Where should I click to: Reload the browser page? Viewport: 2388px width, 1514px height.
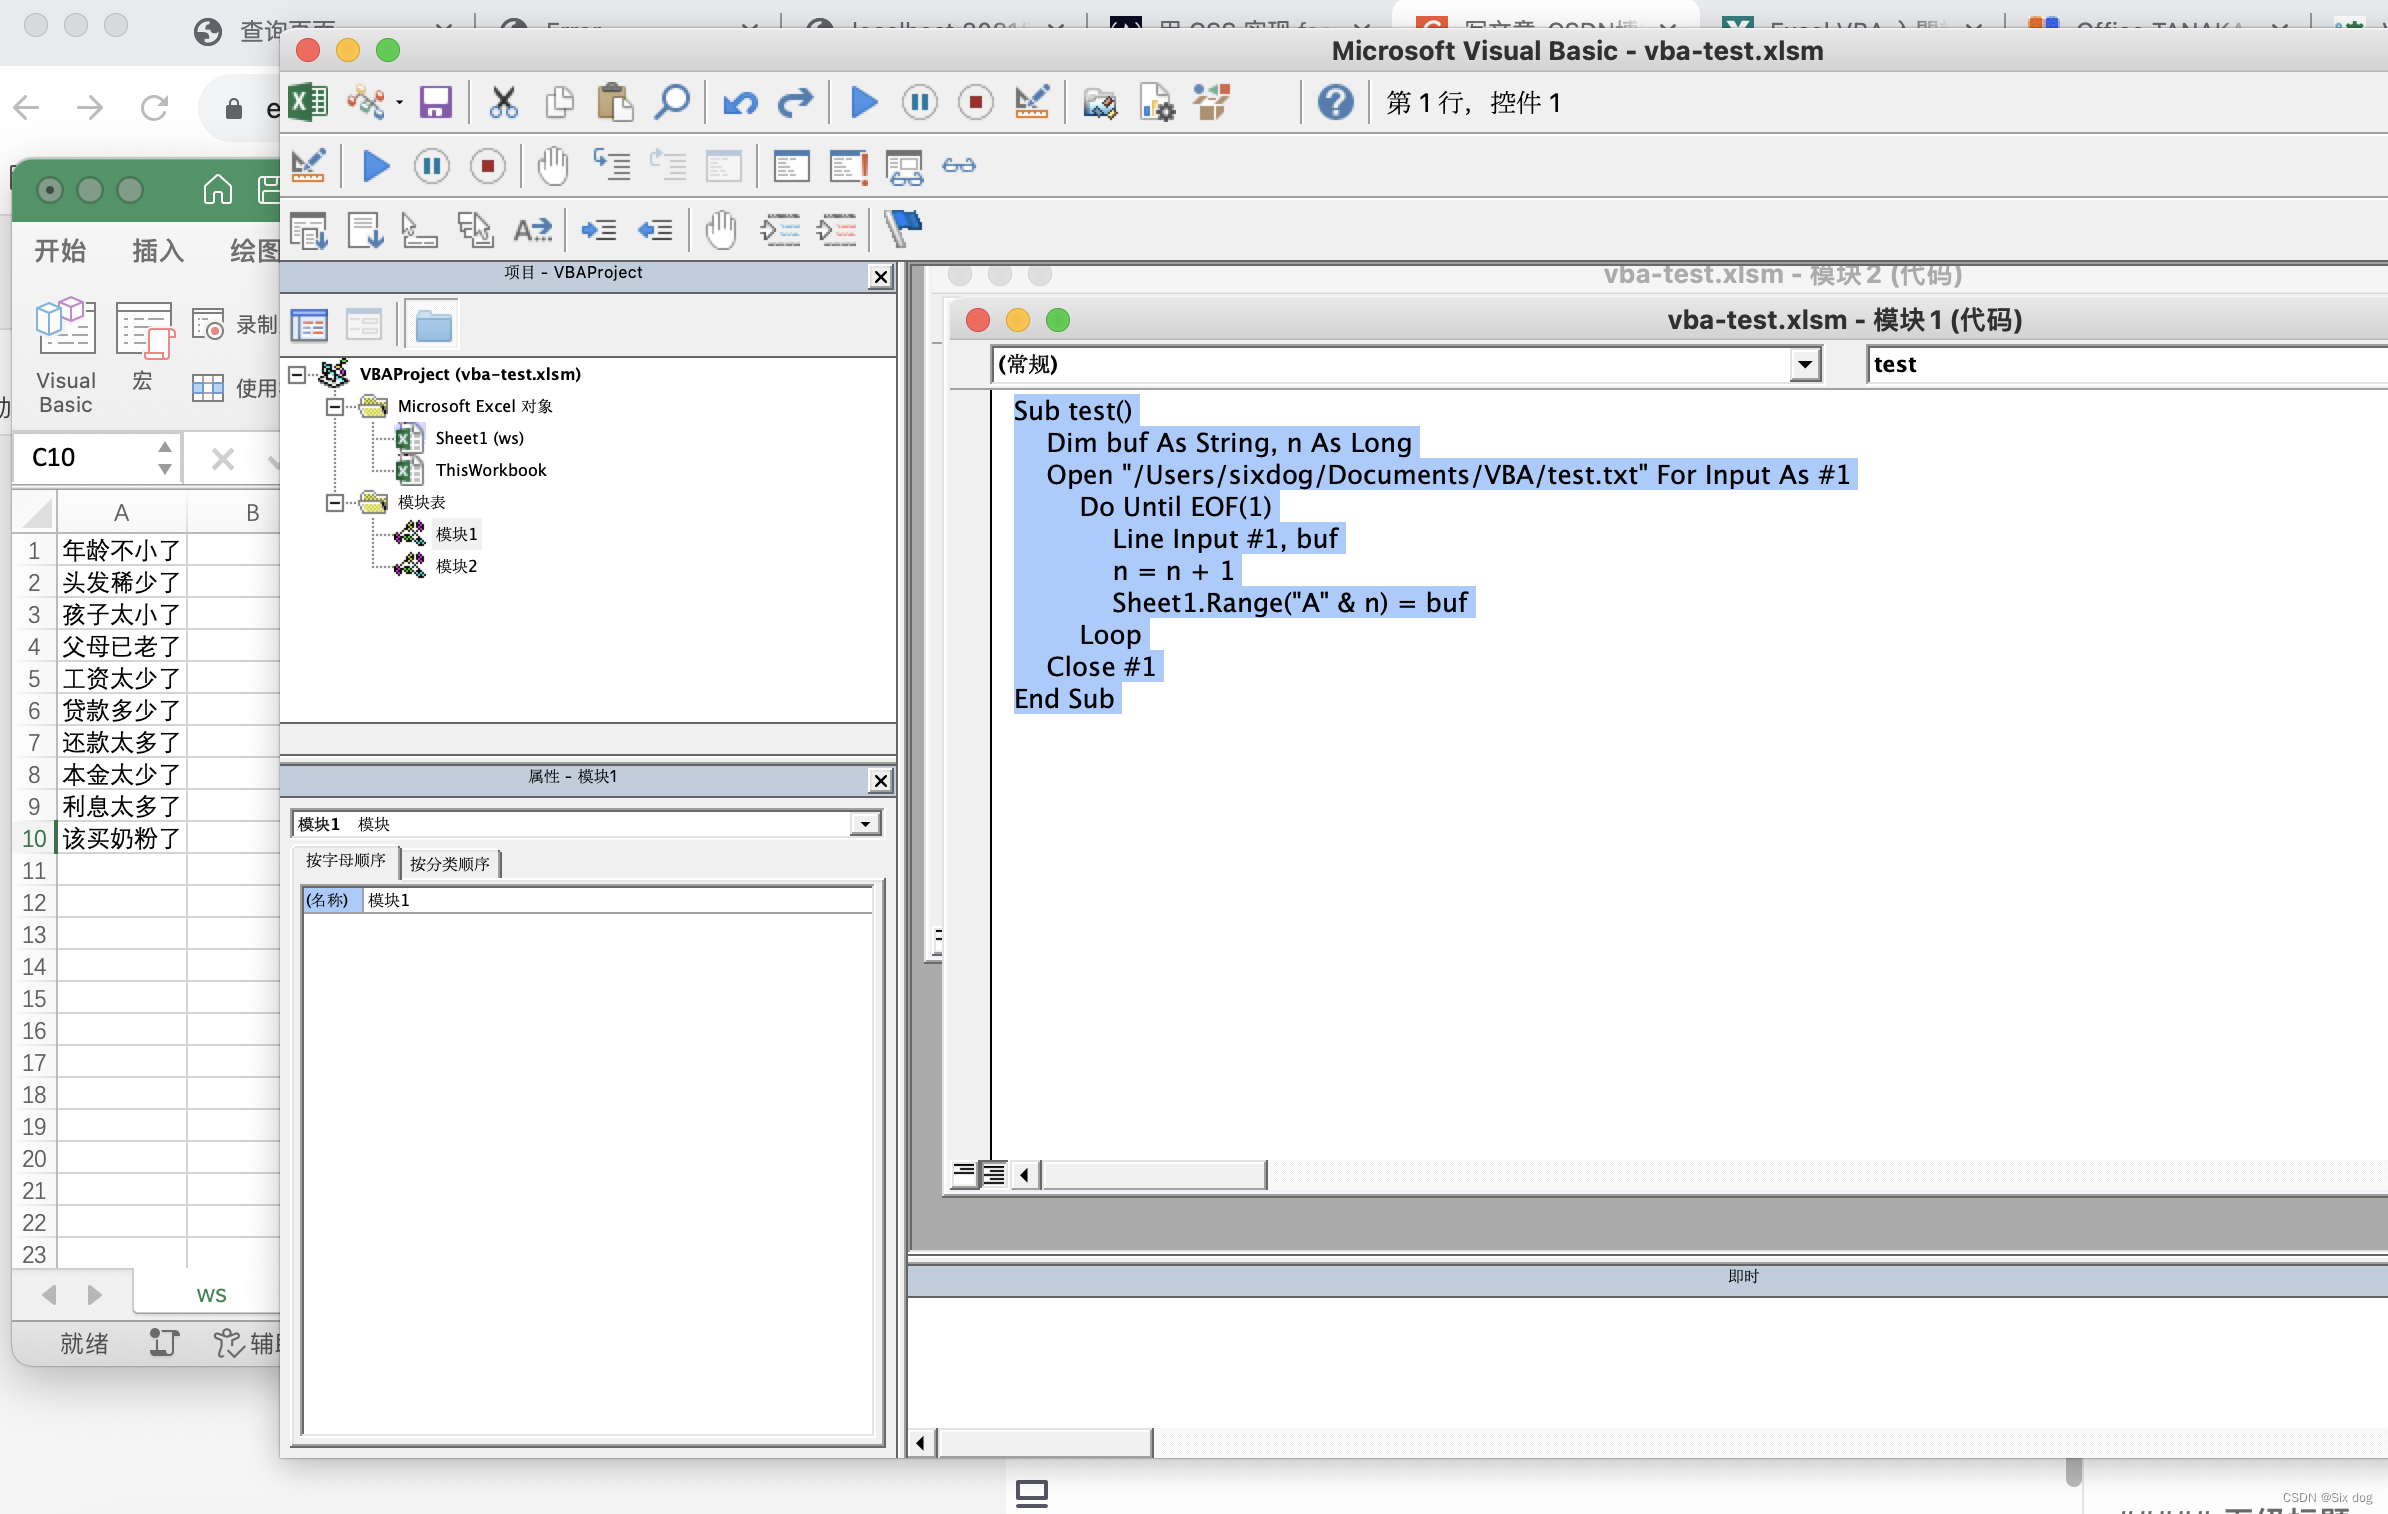pyautogui.click(x=154, y=107)
